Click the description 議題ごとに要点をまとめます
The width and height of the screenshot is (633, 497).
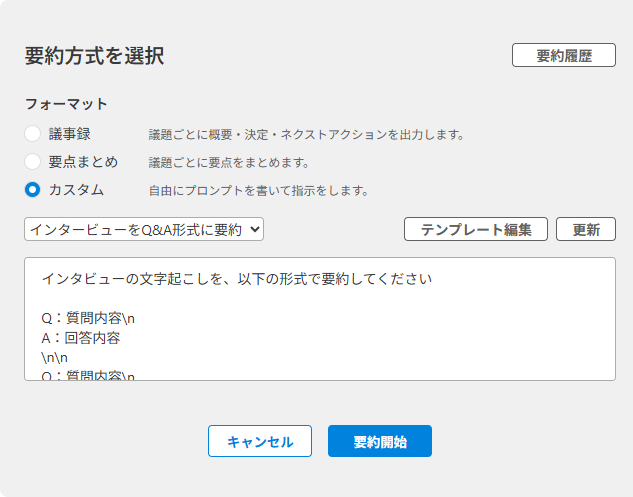pos(229,162)
